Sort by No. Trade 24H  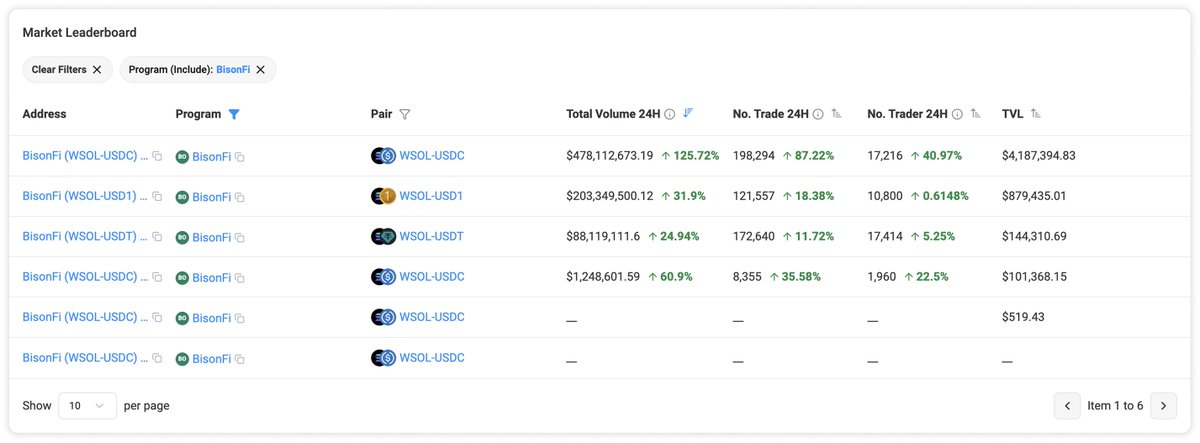836,114
